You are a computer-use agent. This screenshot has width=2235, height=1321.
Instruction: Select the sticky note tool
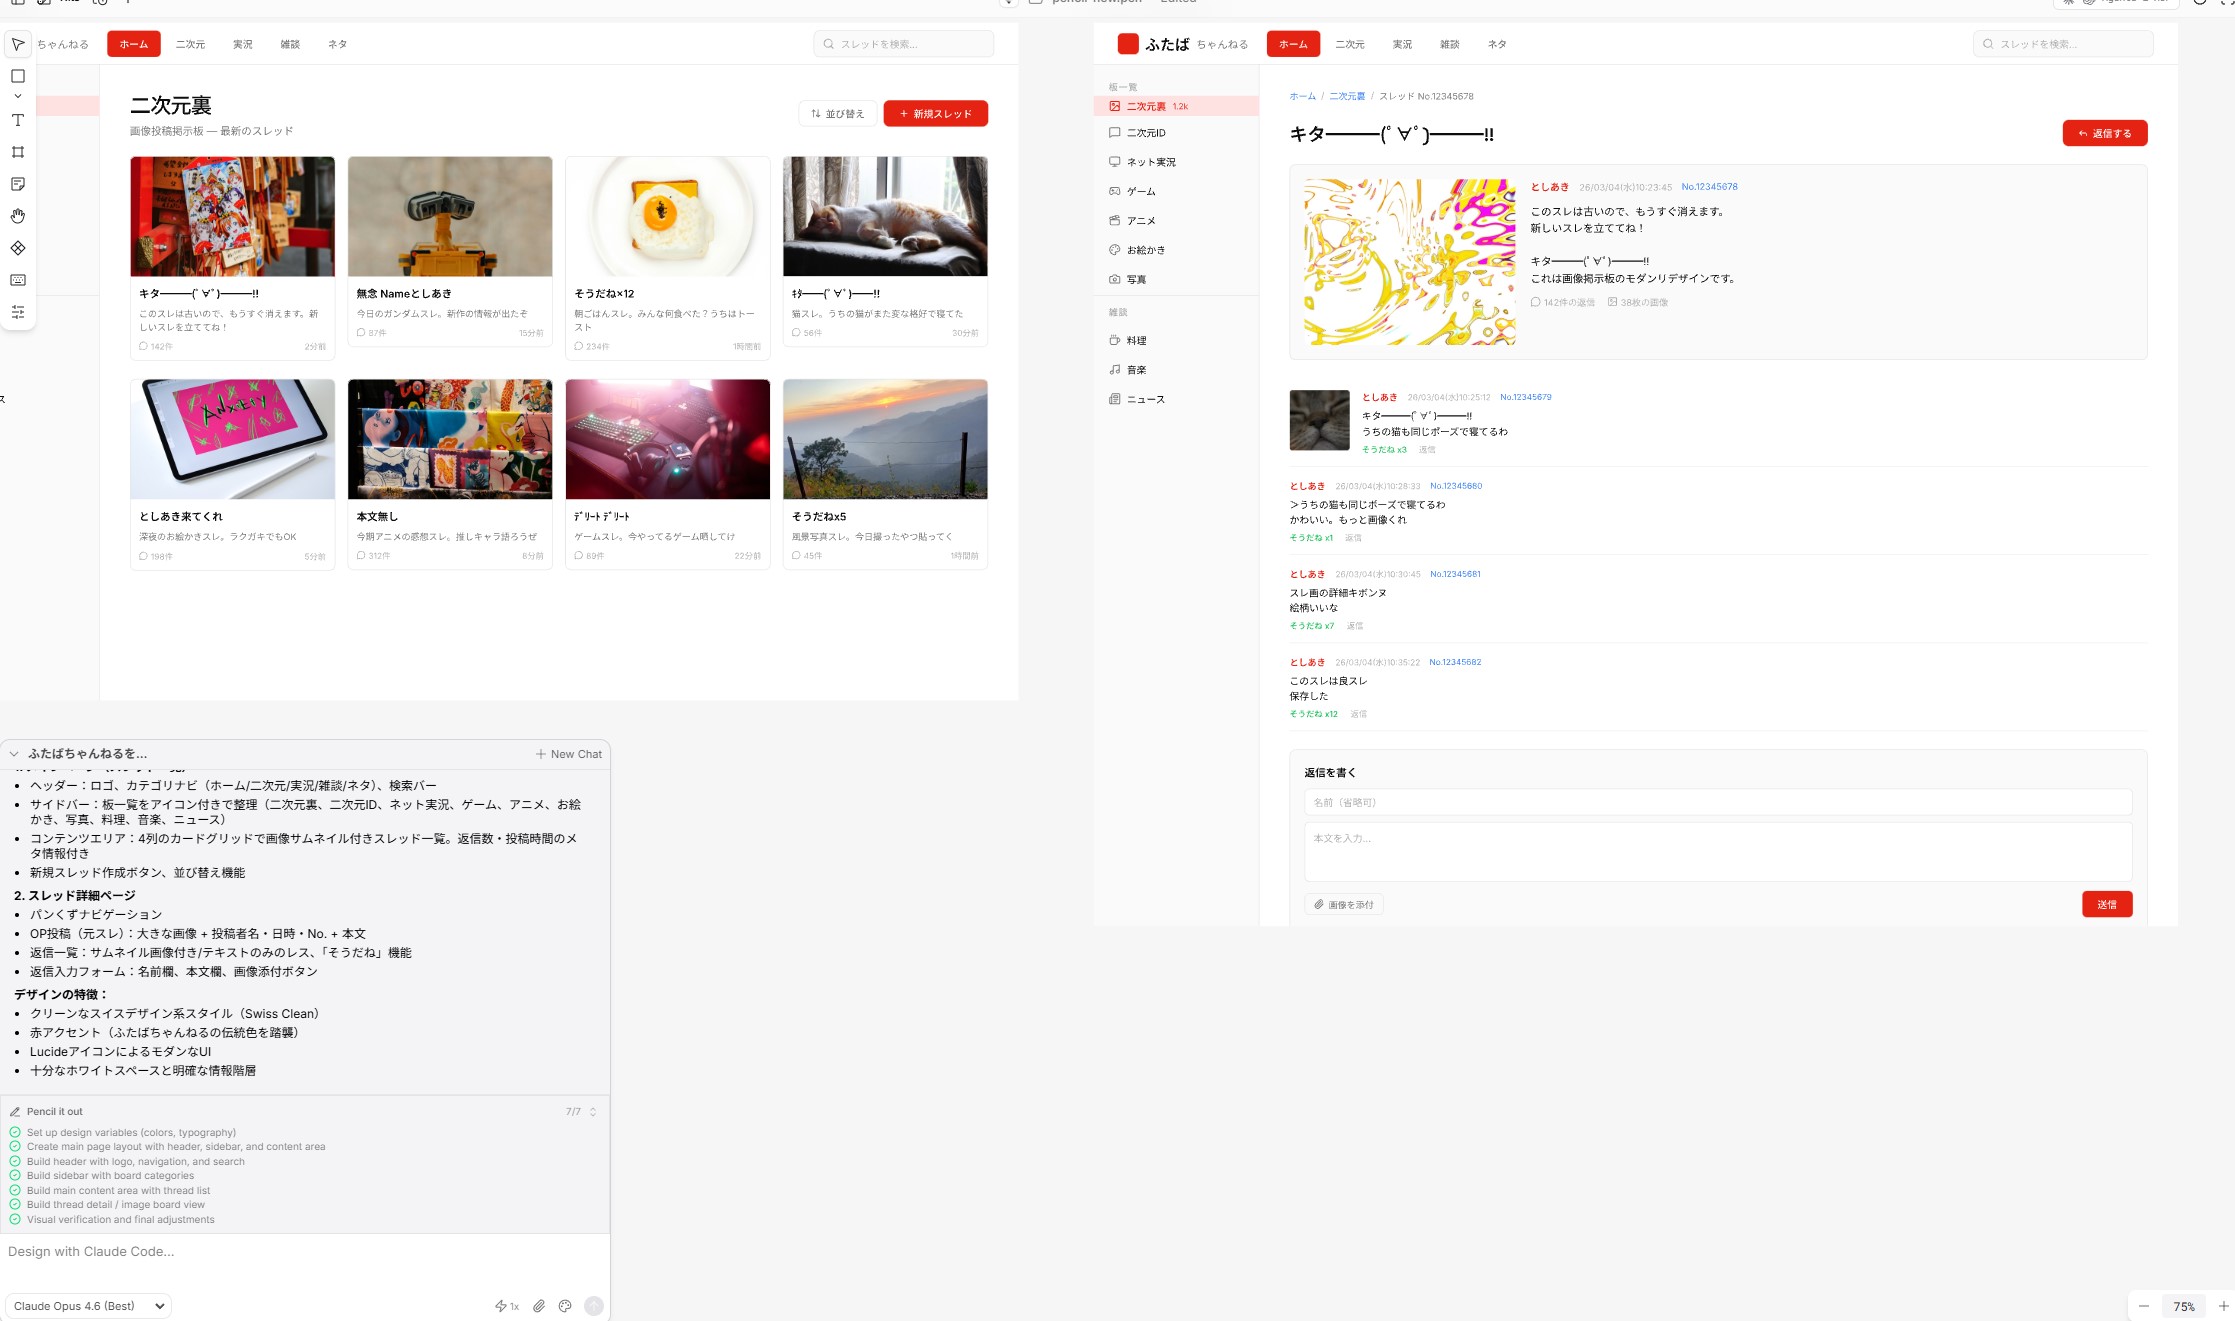point(18,184)
